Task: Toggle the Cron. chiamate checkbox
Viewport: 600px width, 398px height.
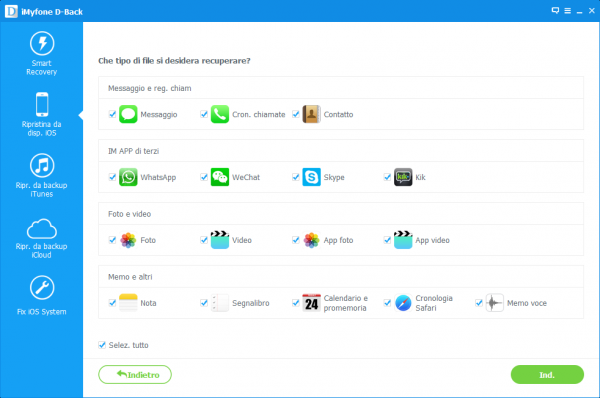Action: pos(204,114)
